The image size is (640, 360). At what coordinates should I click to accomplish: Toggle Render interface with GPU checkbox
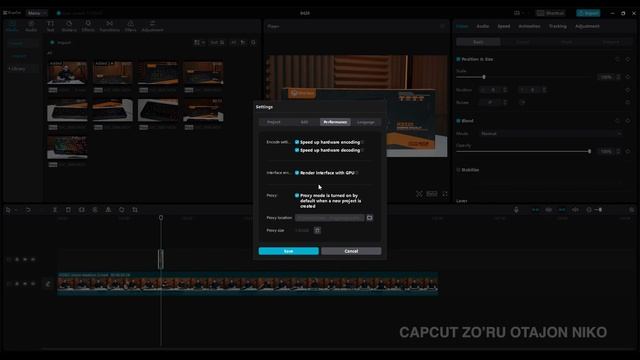(297, 173)
